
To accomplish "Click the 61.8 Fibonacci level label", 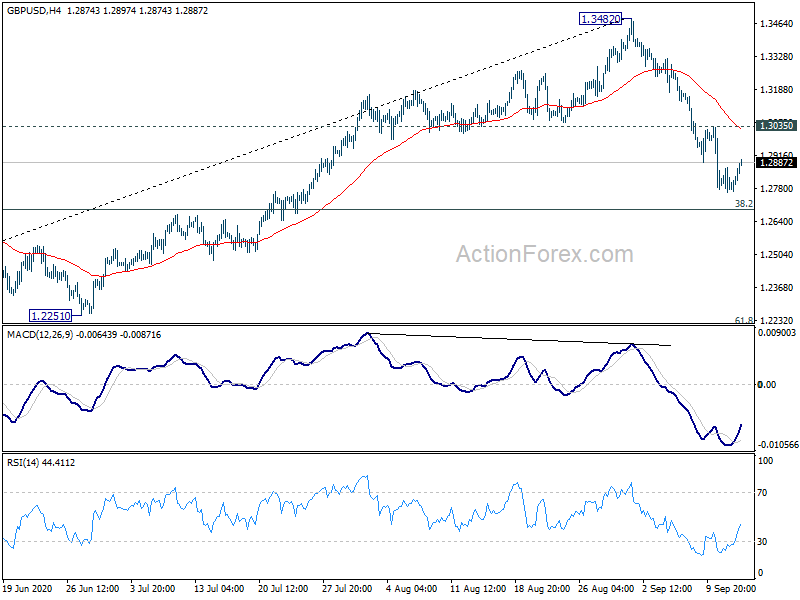I will coord(743,320).
